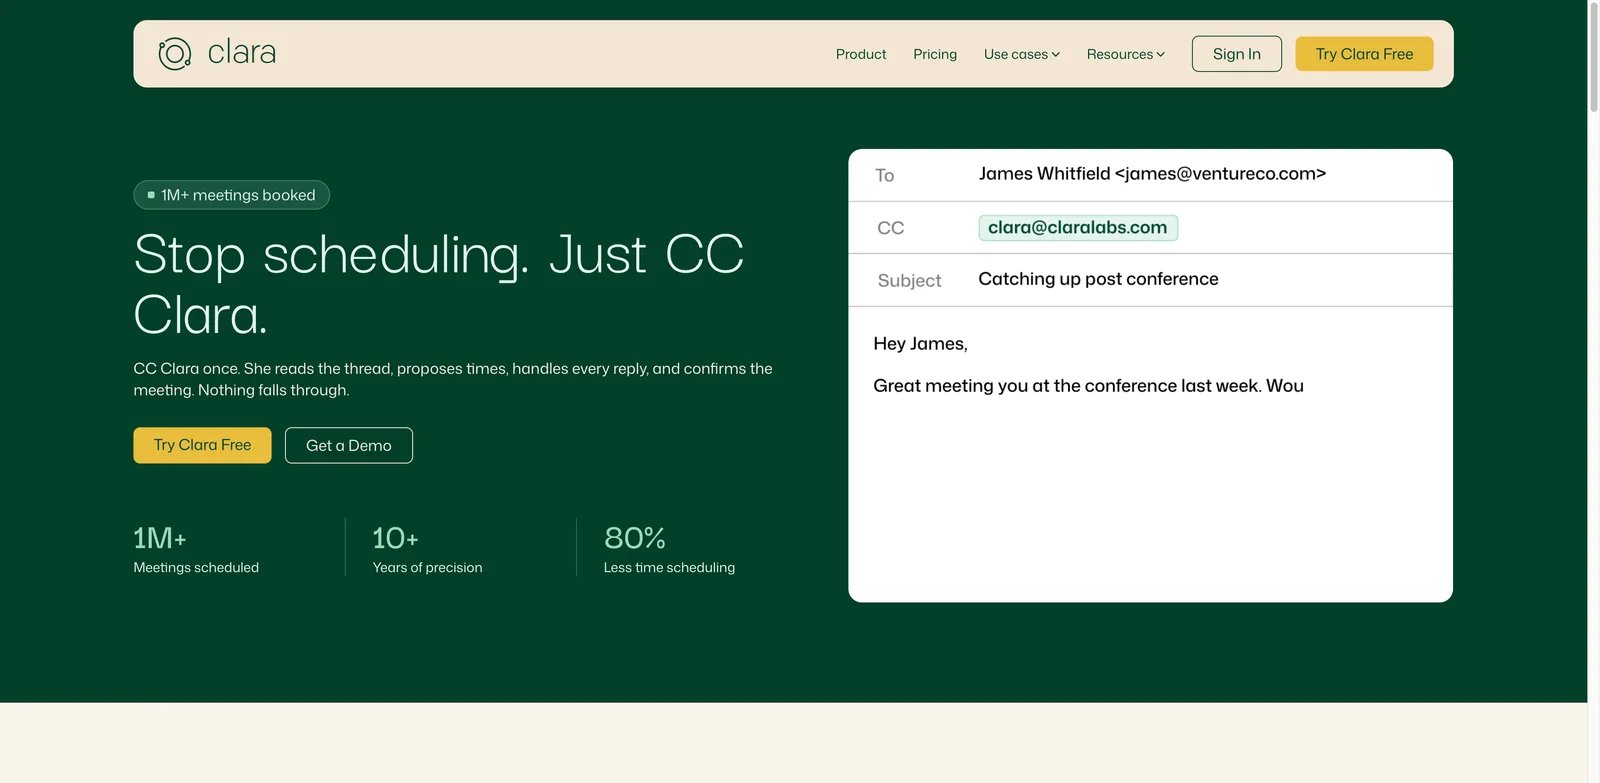
Task: Click the email body text Hey James
Action: pyautogui.click(x=920, y=344)
